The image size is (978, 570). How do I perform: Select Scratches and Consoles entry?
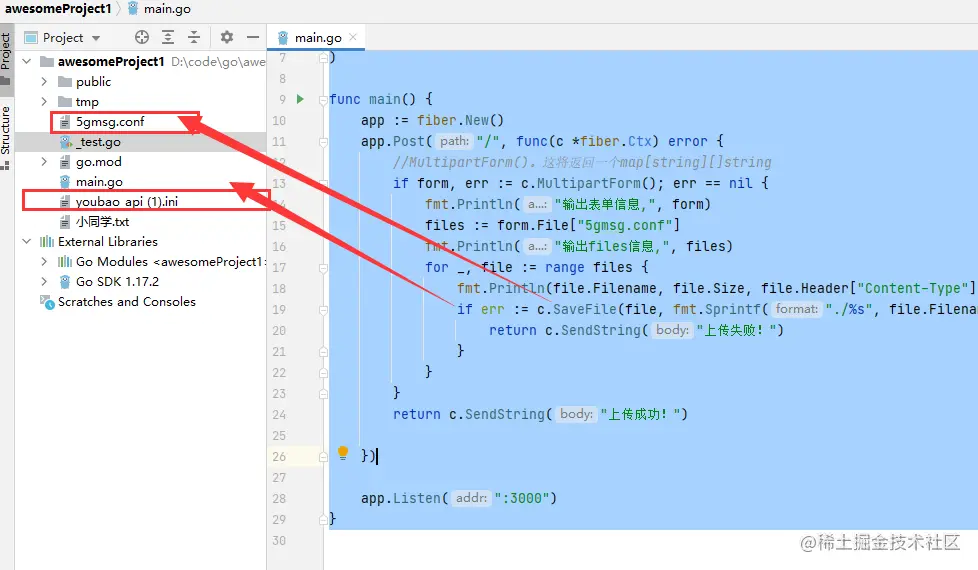pos(127,302)
